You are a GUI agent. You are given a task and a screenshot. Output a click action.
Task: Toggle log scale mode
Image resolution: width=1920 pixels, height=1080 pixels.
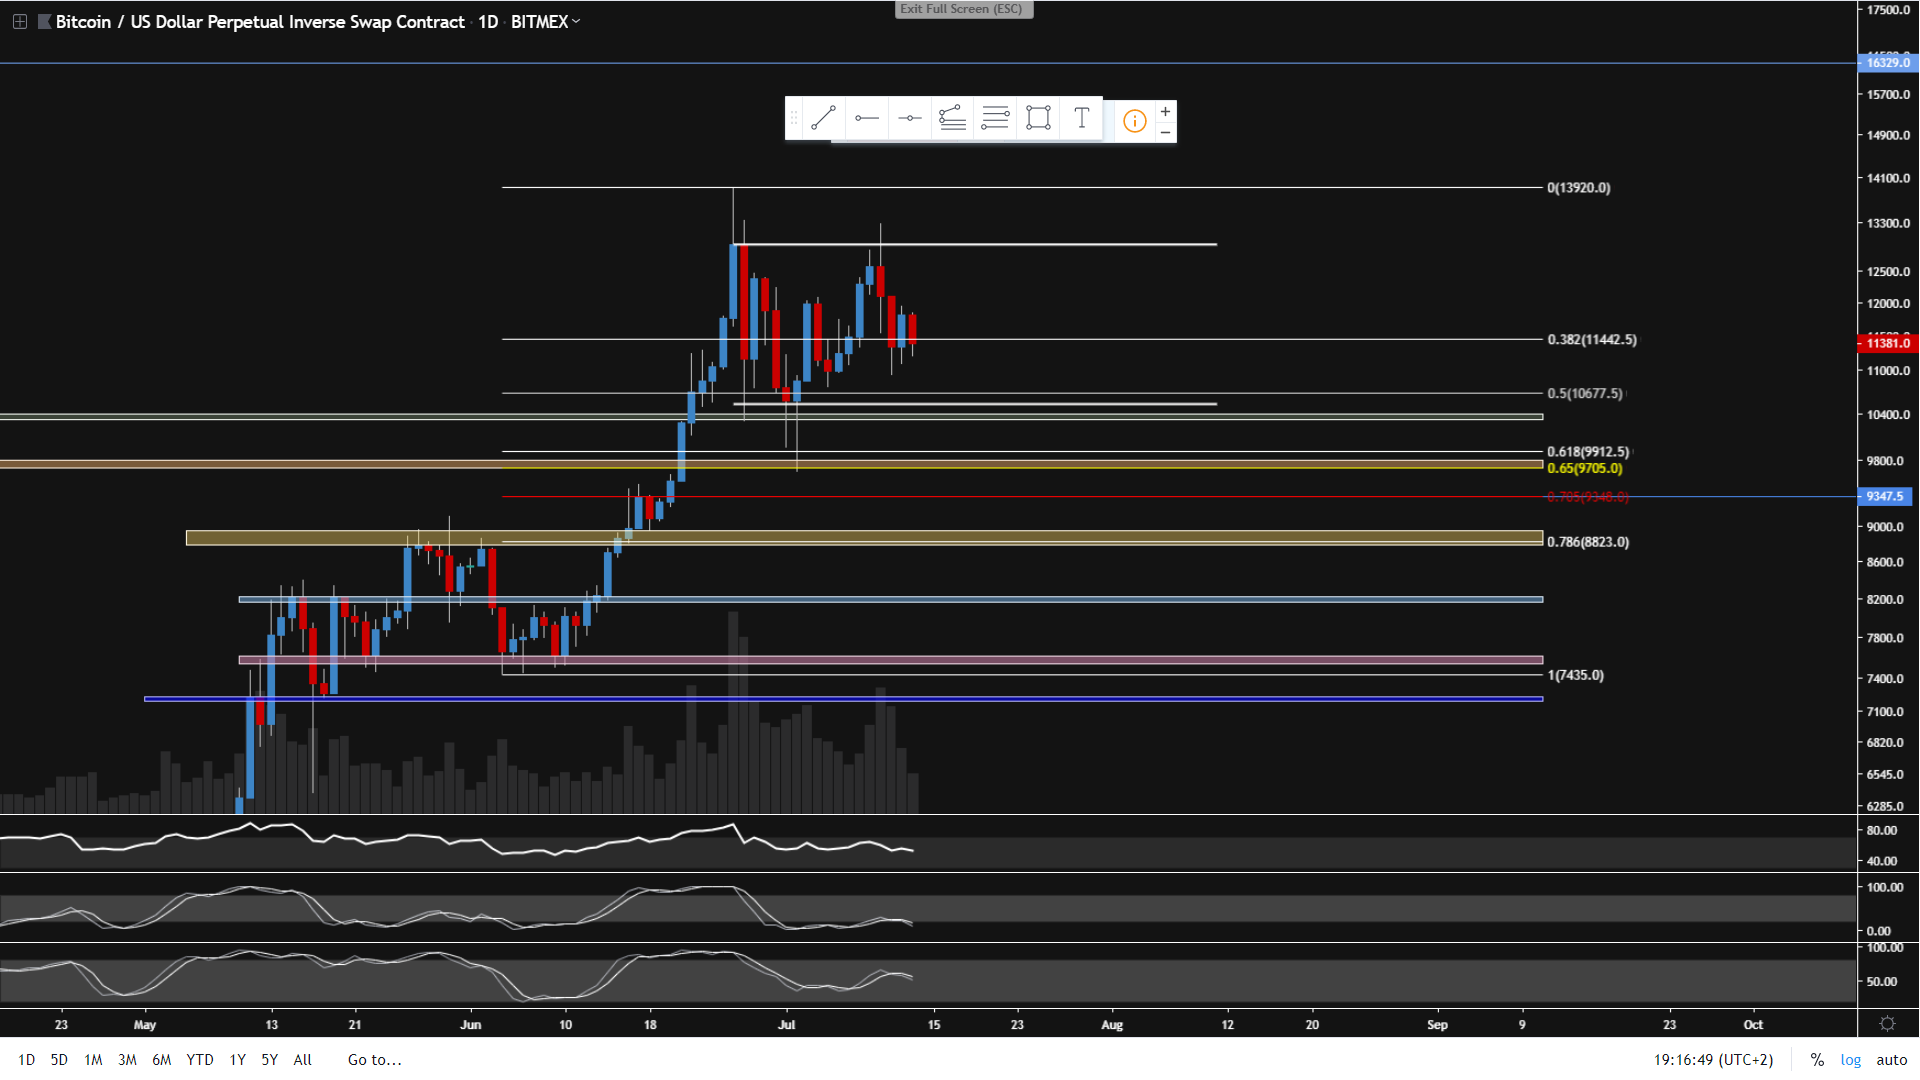[x=1851, y=1060]
